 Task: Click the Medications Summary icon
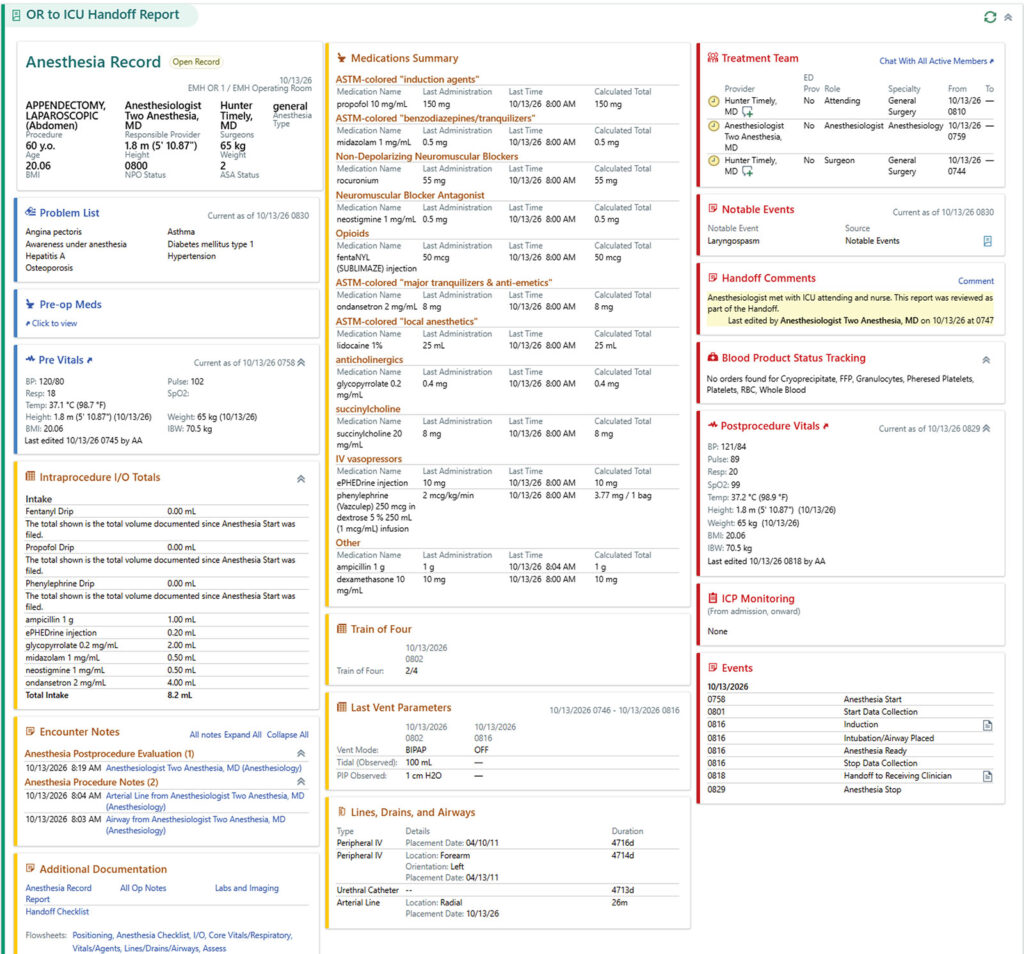point(341,58)
